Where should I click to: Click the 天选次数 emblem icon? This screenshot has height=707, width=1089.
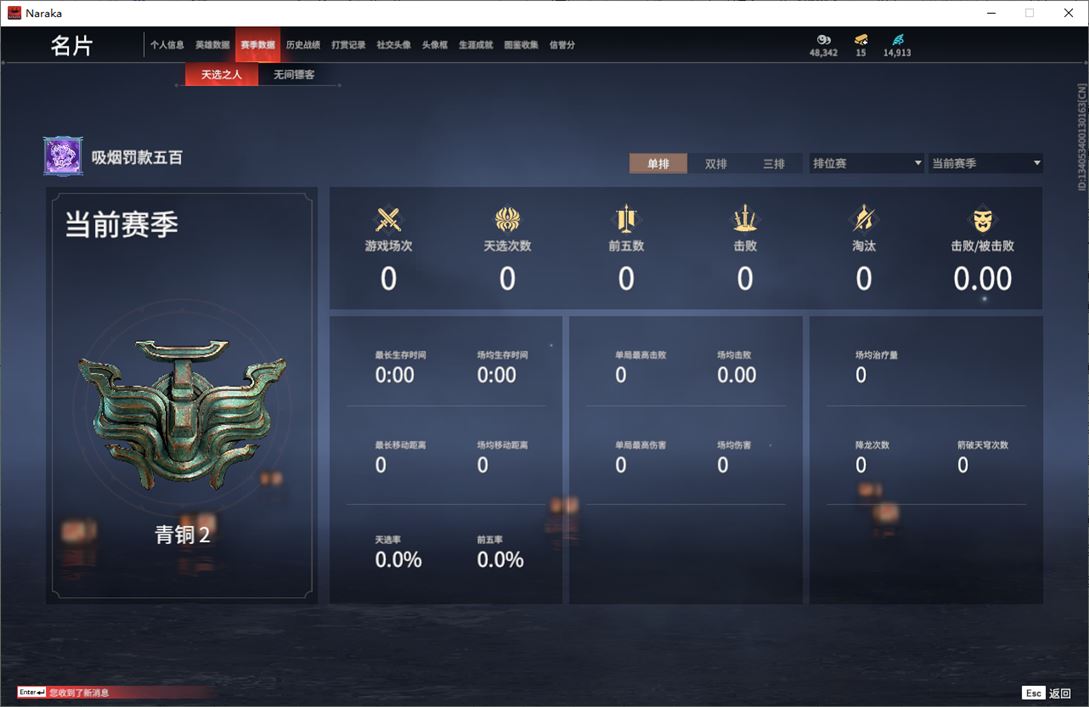[507, 219]
